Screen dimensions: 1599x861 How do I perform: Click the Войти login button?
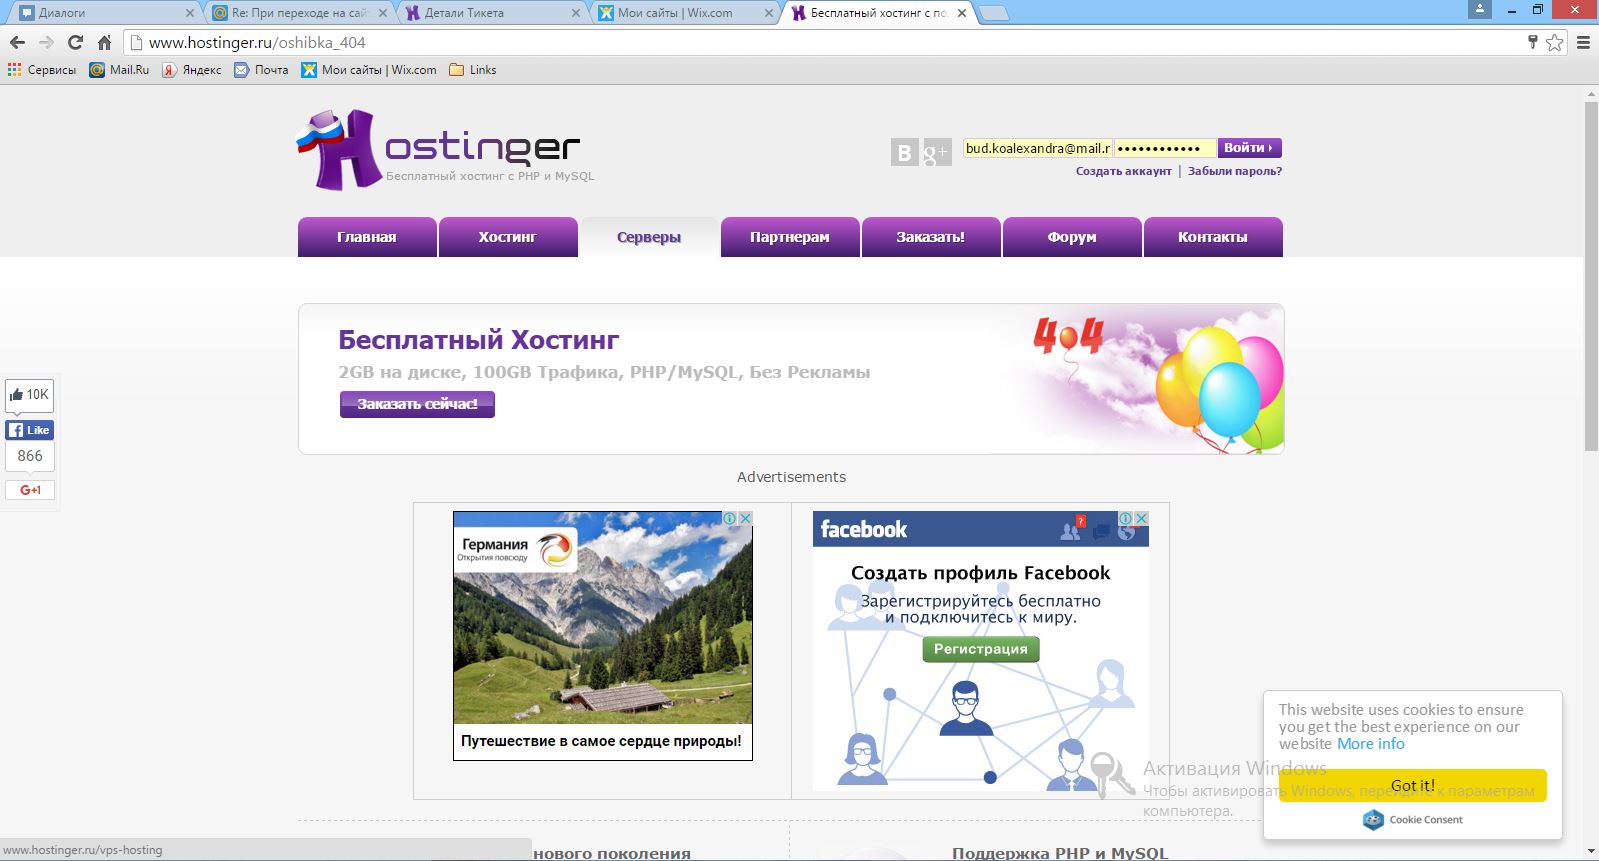[1249, 148]
